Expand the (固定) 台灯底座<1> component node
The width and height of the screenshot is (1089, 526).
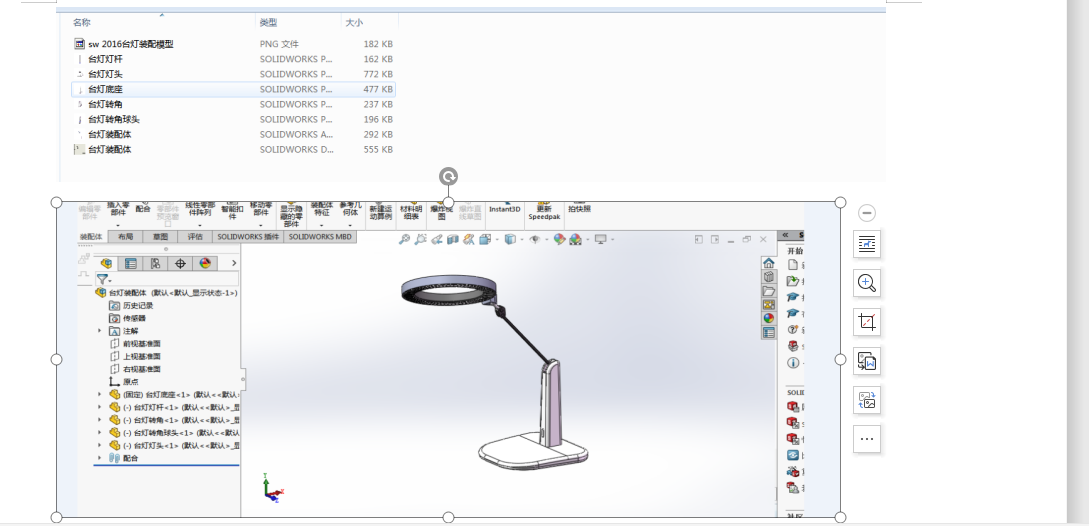pyautogui.click(x=100, y=394)
